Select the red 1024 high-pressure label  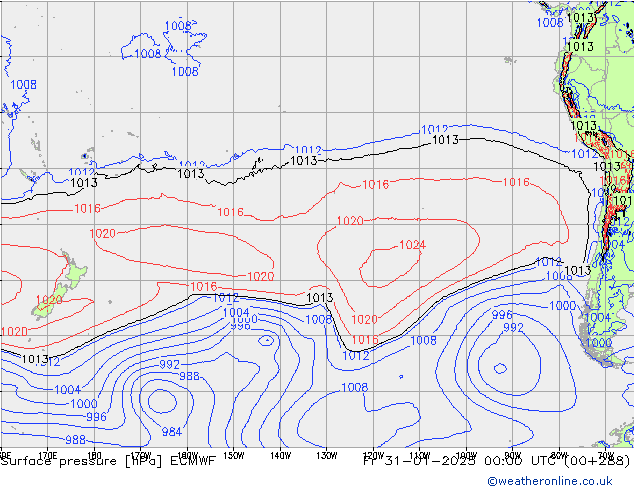[412, 245]
